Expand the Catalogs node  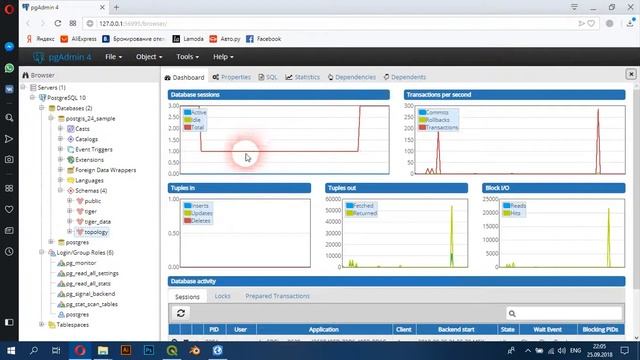(x=60, y=139)
